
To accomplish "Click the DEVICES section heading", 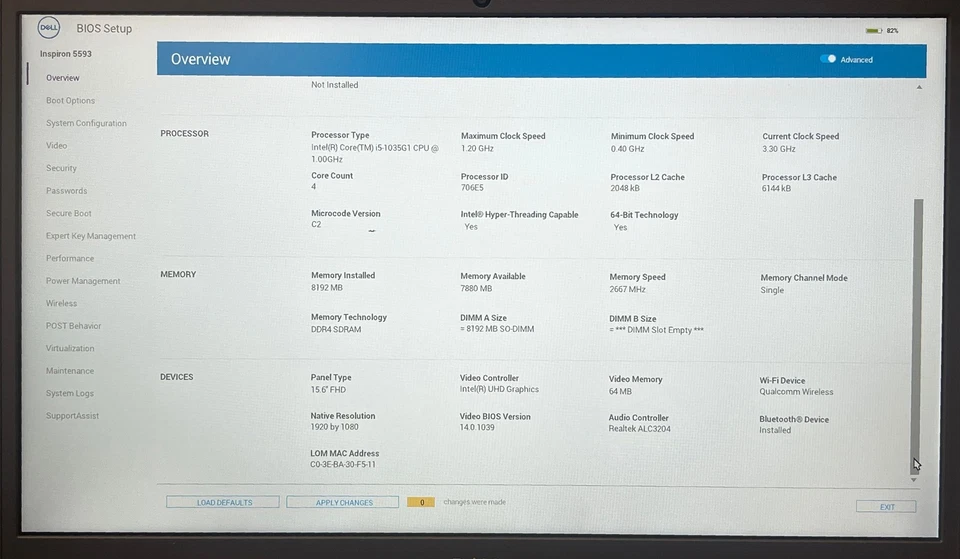I will (x=176, y=377).
